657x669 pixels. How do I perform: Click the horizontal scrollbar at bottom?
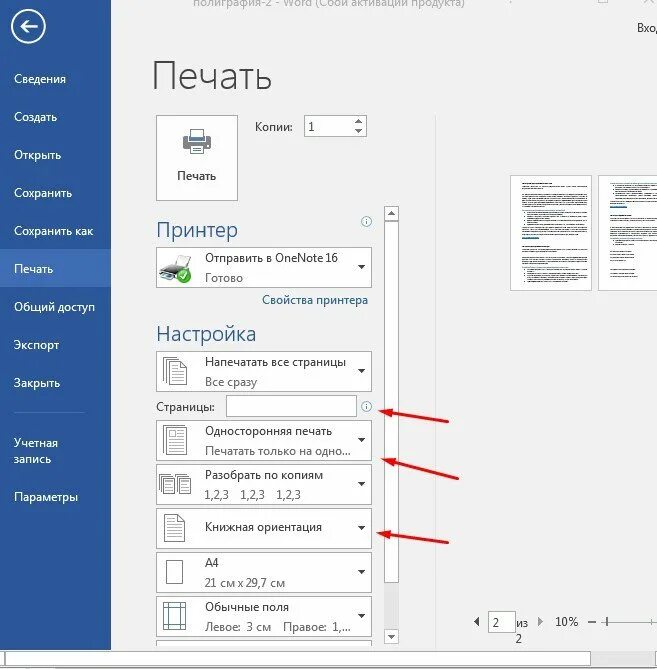[297, 658]
